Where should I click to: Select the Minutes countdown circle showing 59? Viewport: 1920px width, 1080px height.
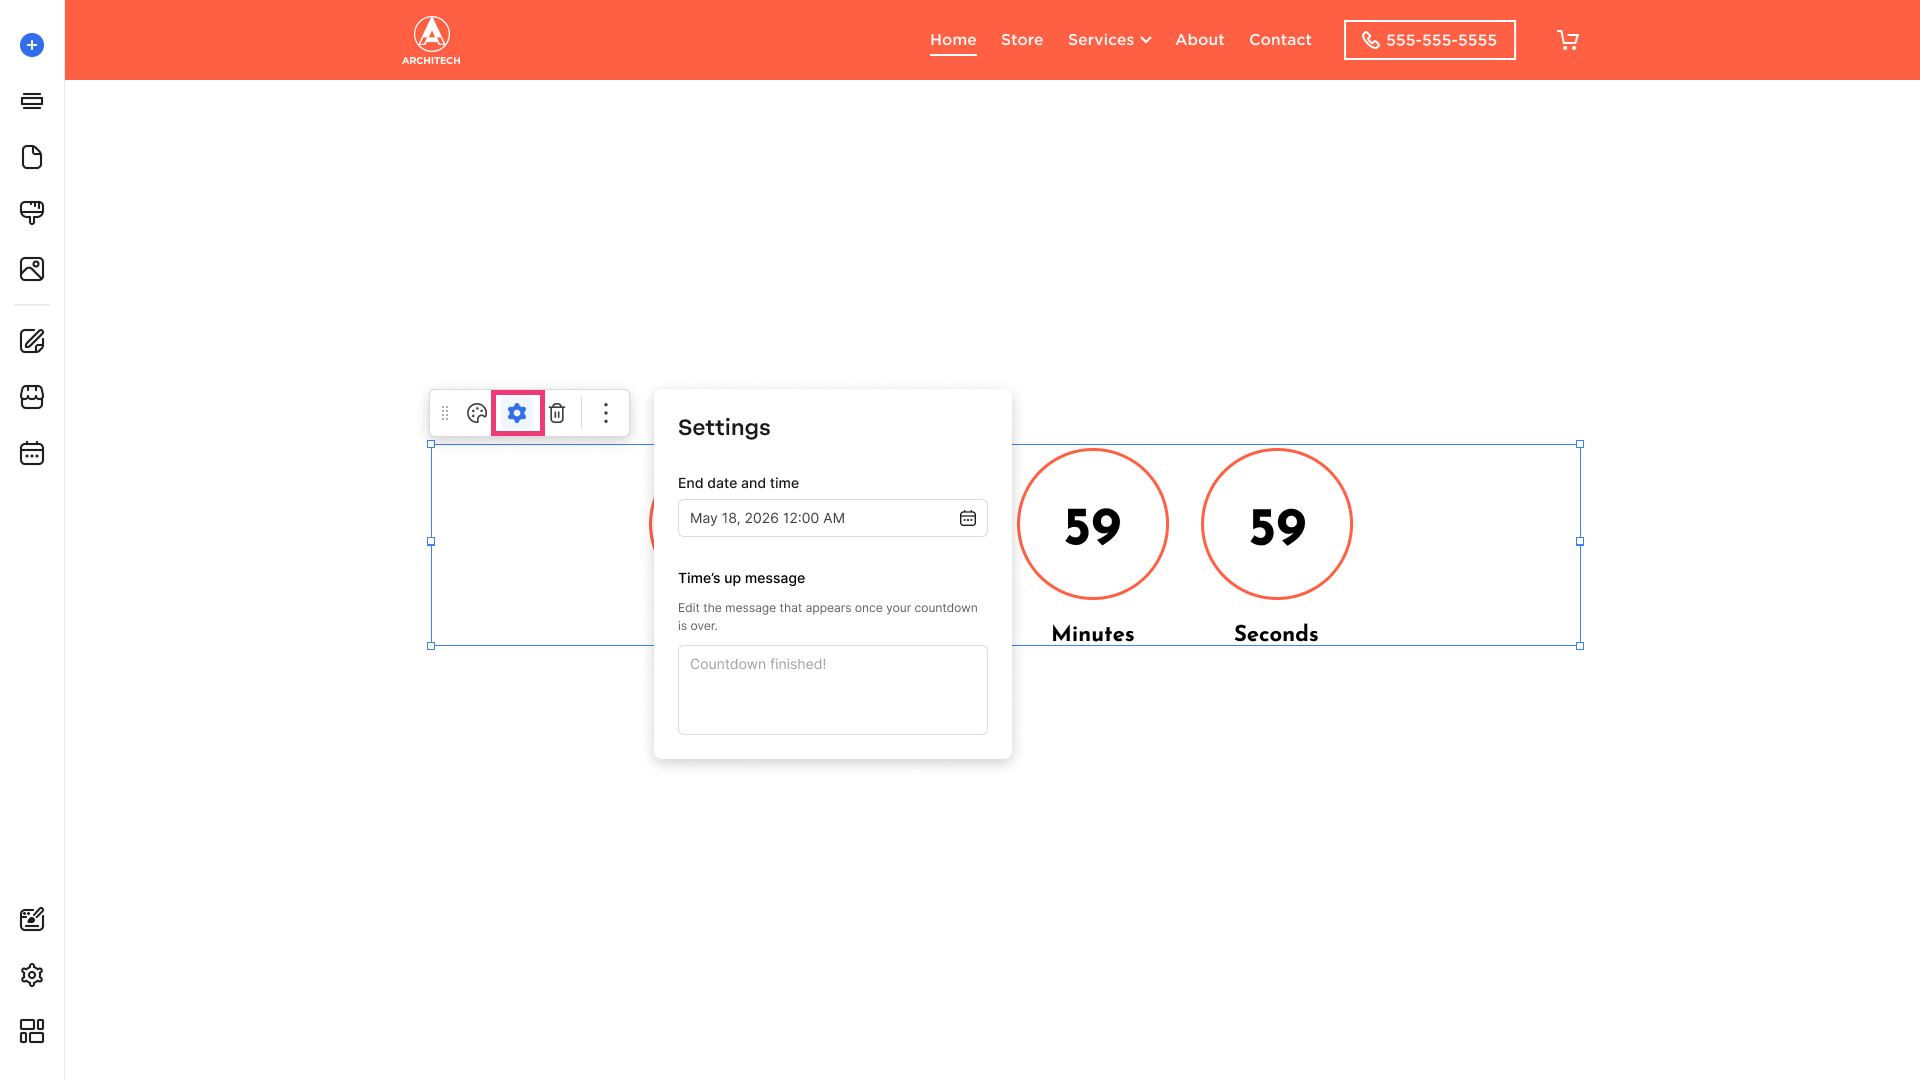click(x=1093, y=524)
